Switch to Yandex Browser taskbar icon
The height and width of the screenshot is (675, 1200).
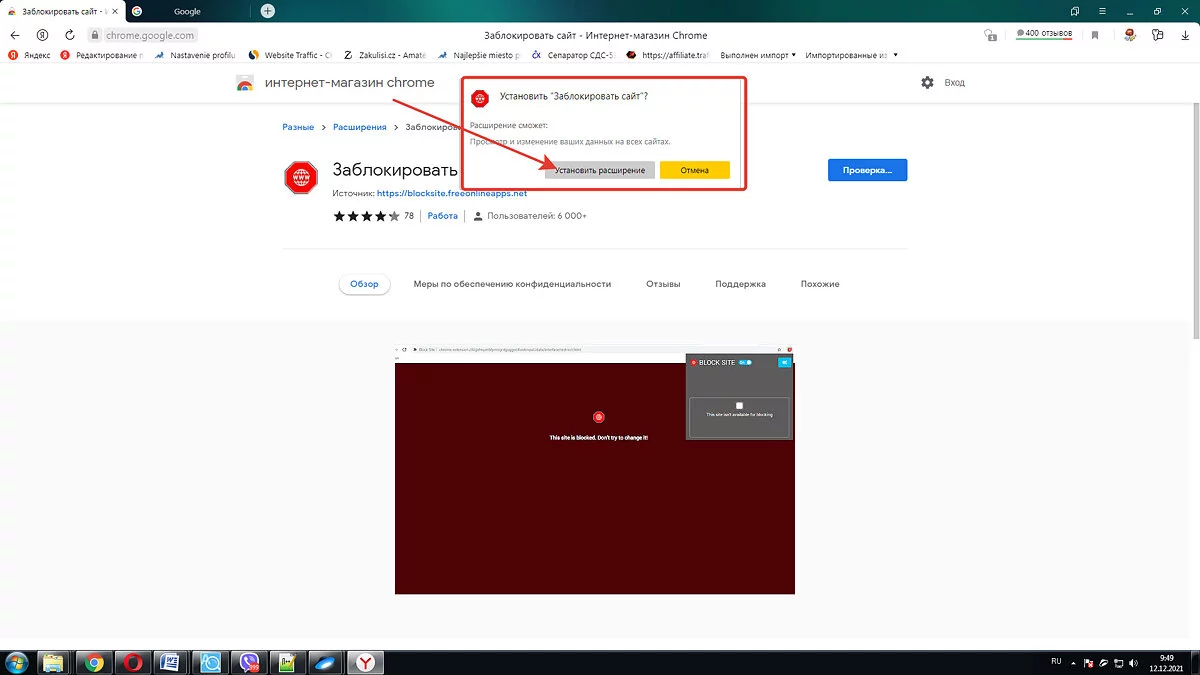(367, 662)
